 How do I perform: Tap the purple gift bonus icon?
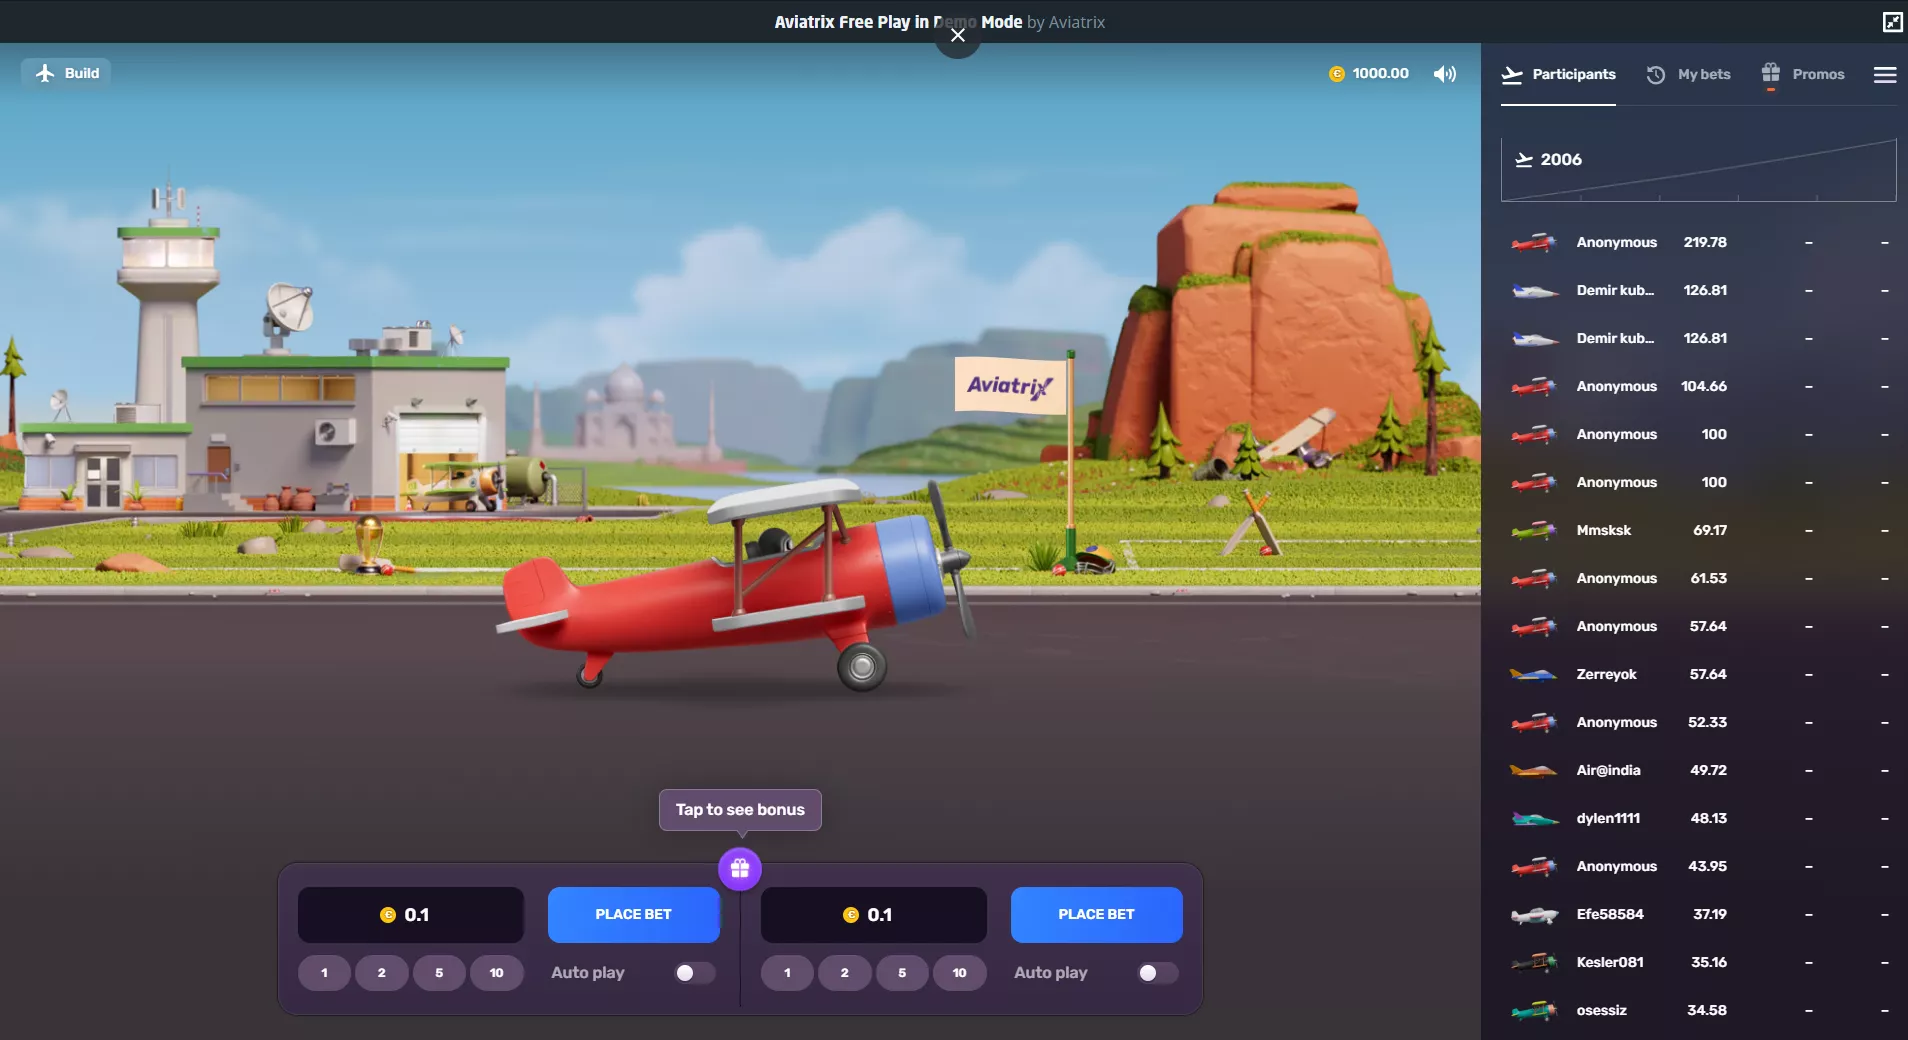740,868
